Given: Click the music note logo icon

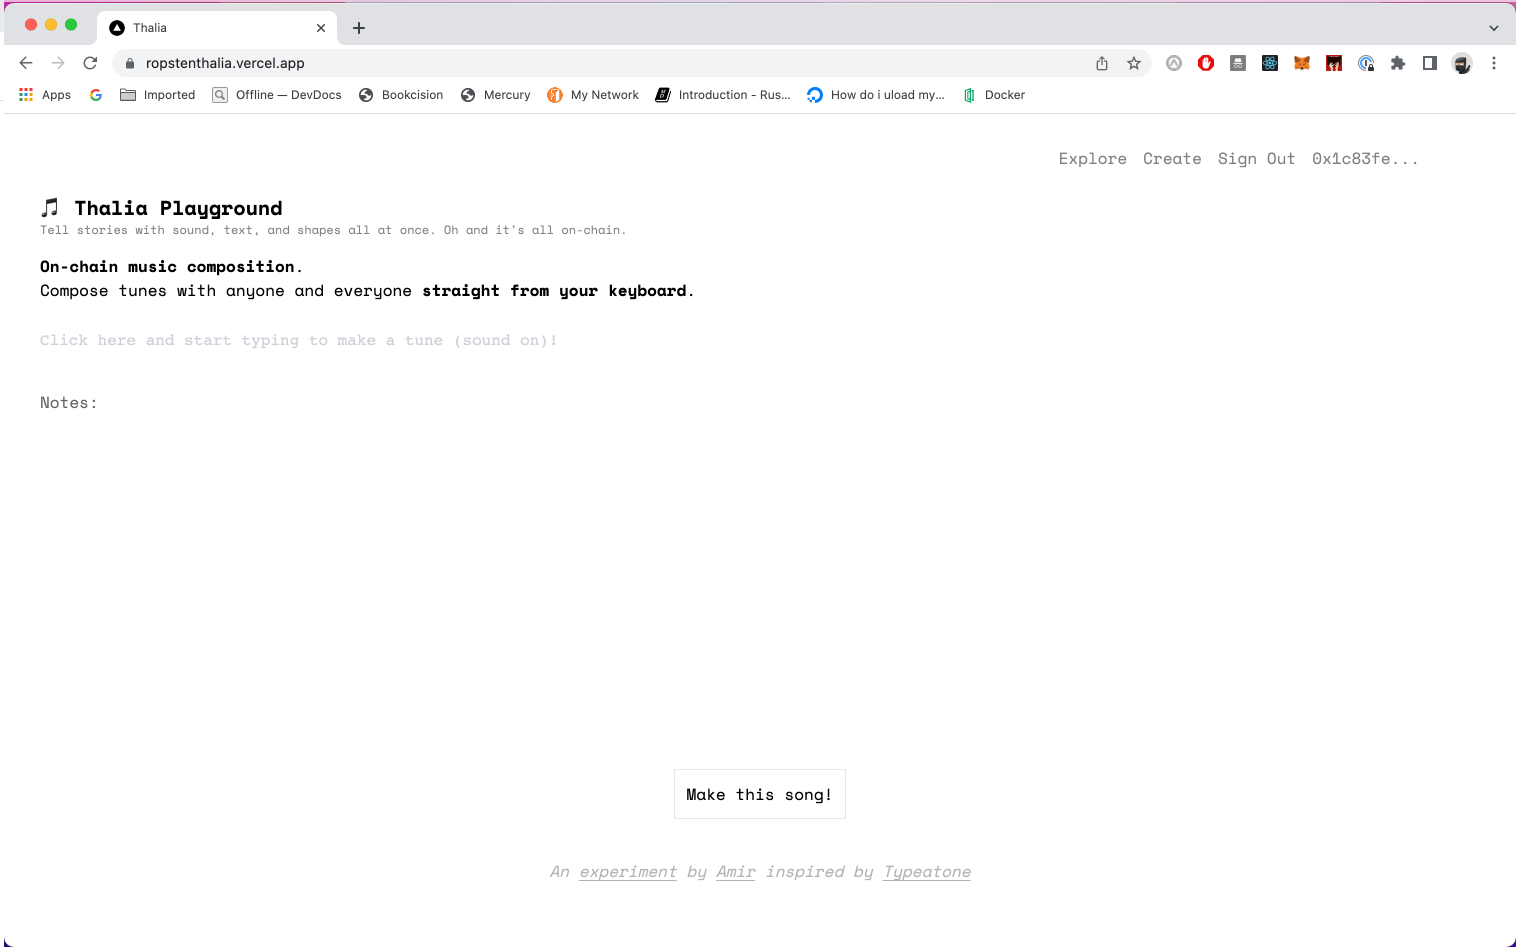Looking at the screenshot, I should point(50,208).
